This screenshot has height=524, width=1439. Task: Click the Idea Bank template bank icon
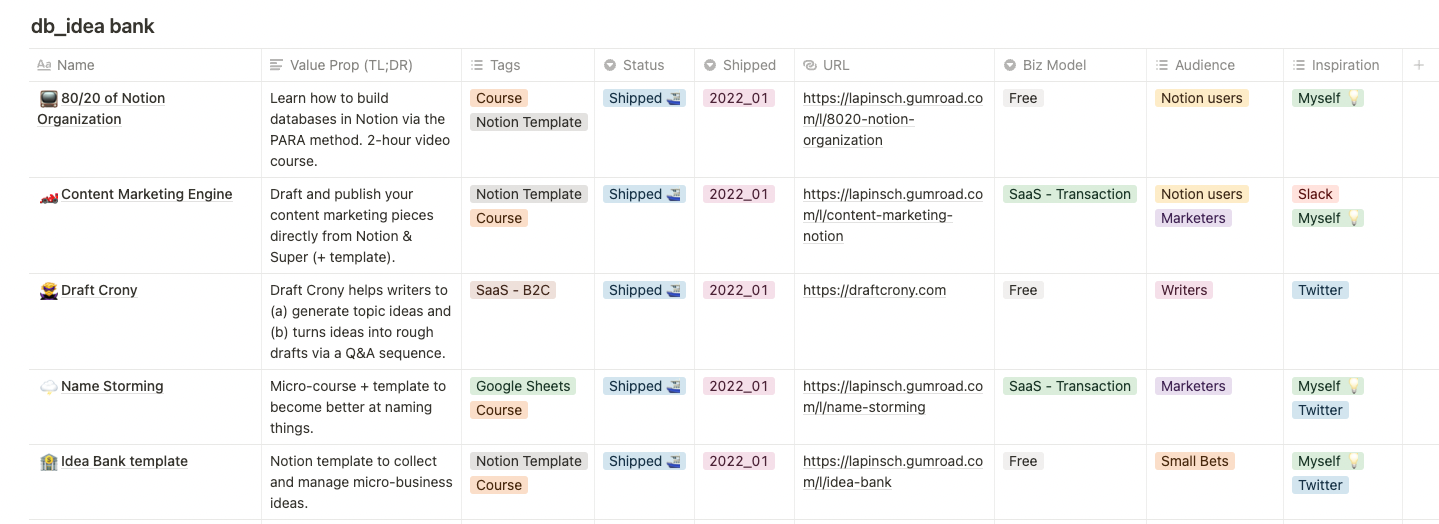click(x=48, y=462)
